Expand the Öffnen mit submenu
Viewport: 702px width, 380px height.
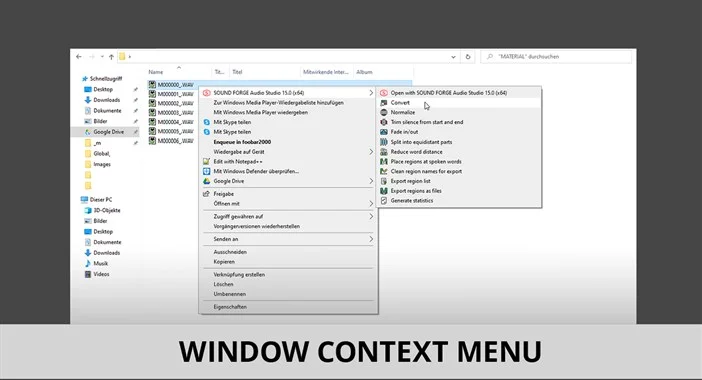click(x=288, y=204)
